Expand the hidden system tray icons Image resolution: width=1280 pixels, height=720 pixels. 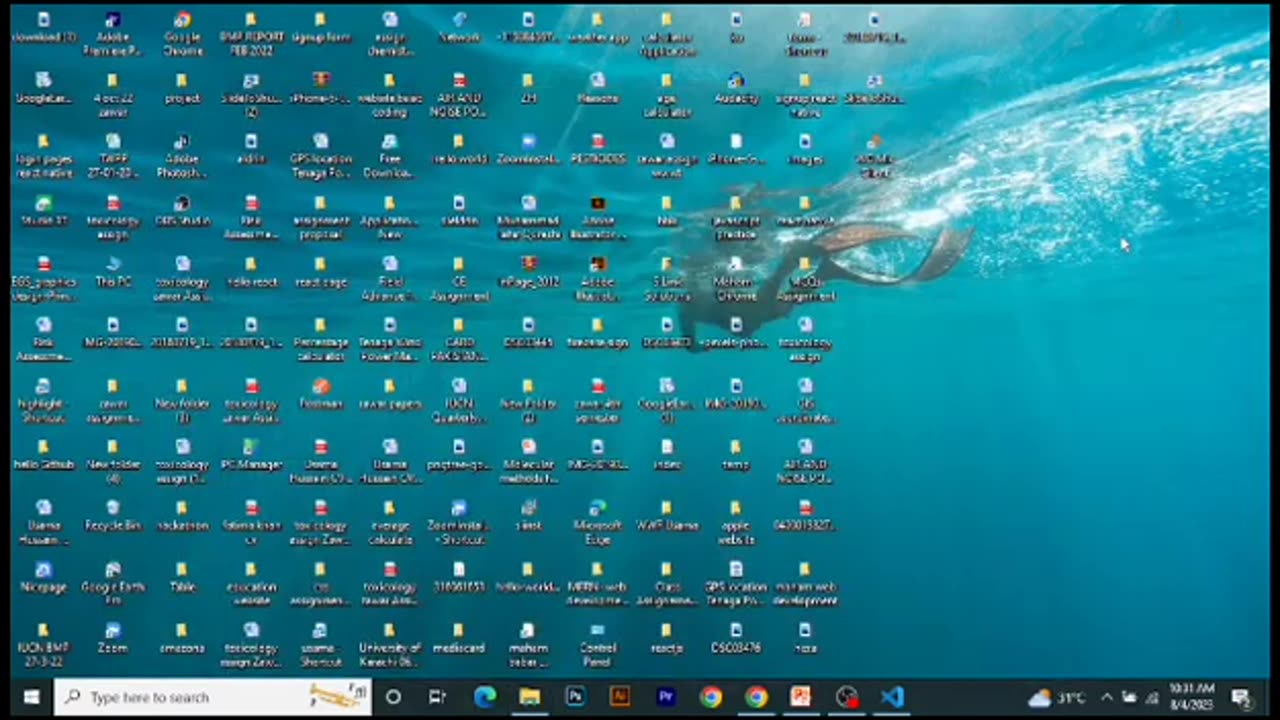[x=1107, y=697]
